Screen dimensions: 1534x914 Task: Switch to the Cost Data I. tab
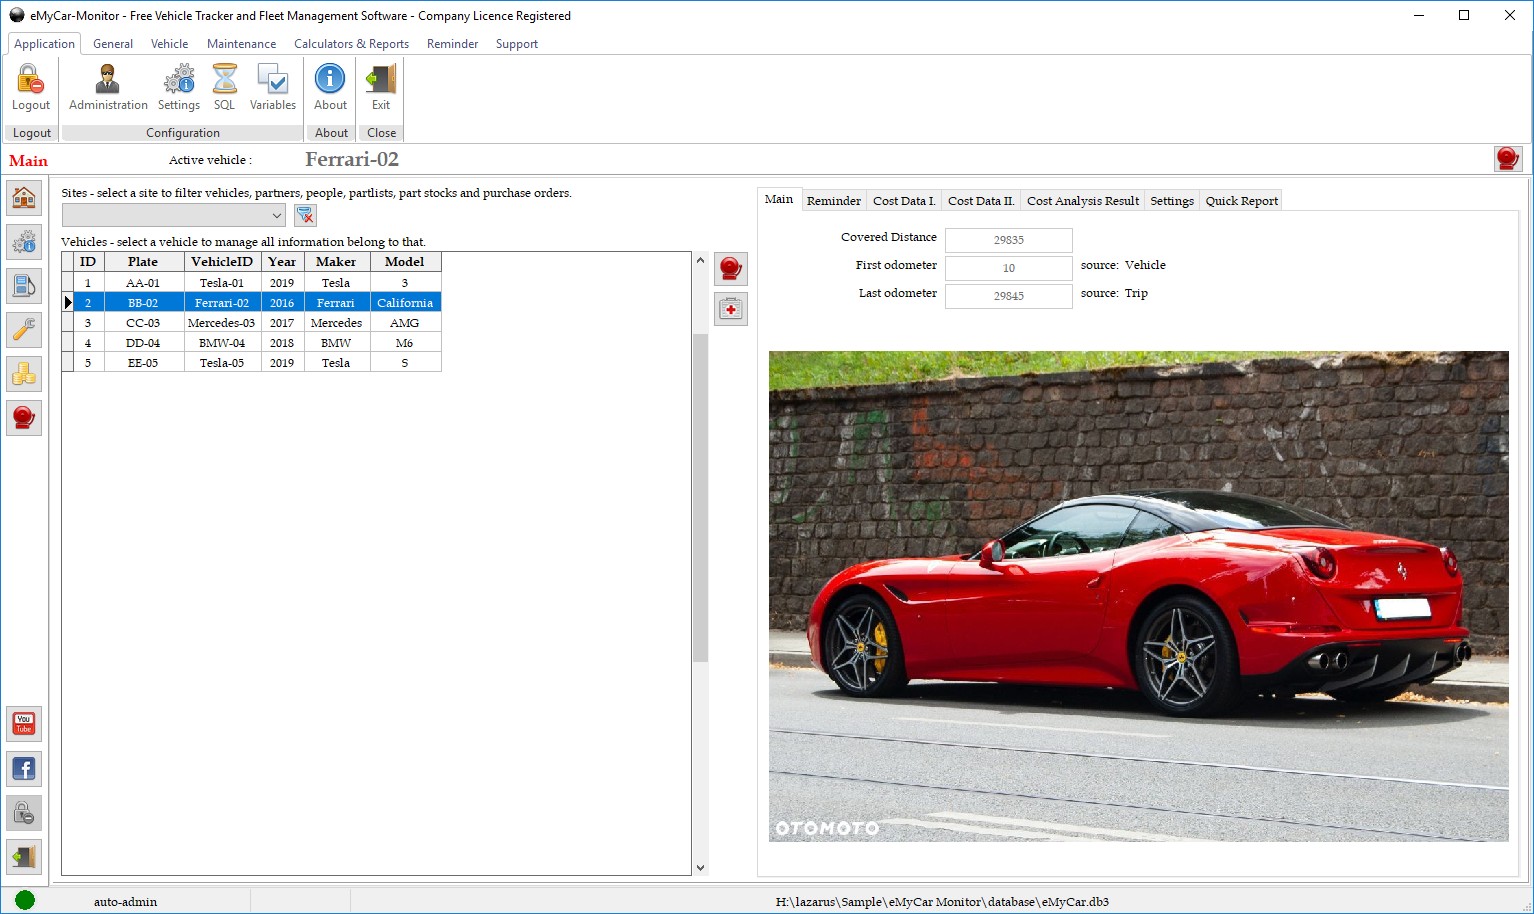[x=903, y=200]
